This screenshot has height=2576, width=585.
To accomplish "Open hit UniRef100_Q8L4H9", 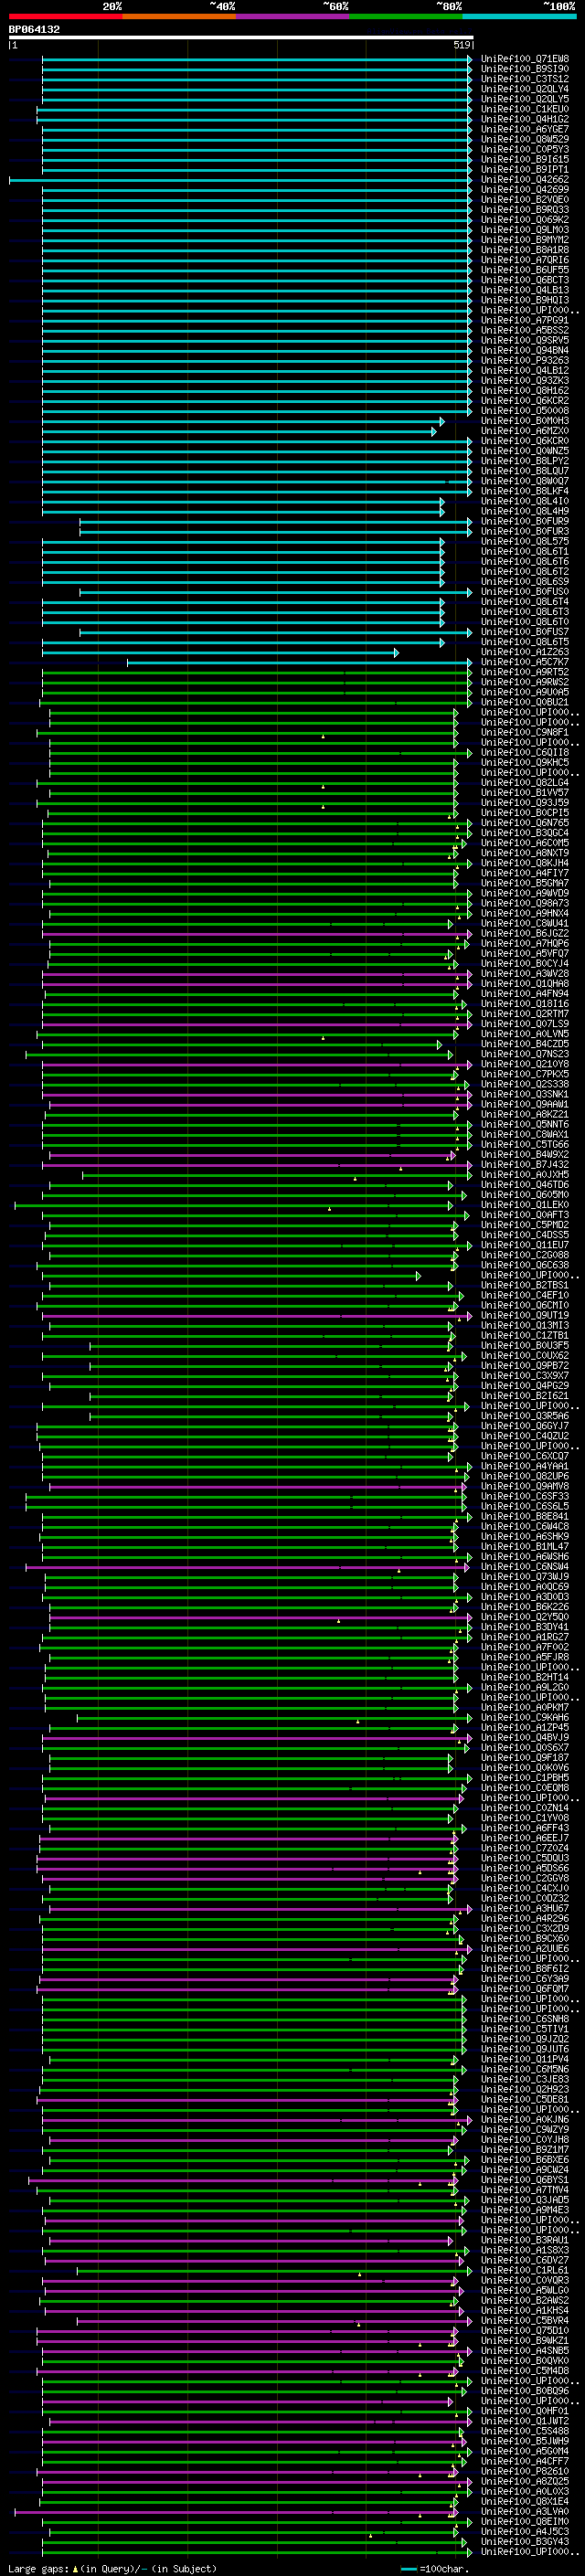I will 524,511.
